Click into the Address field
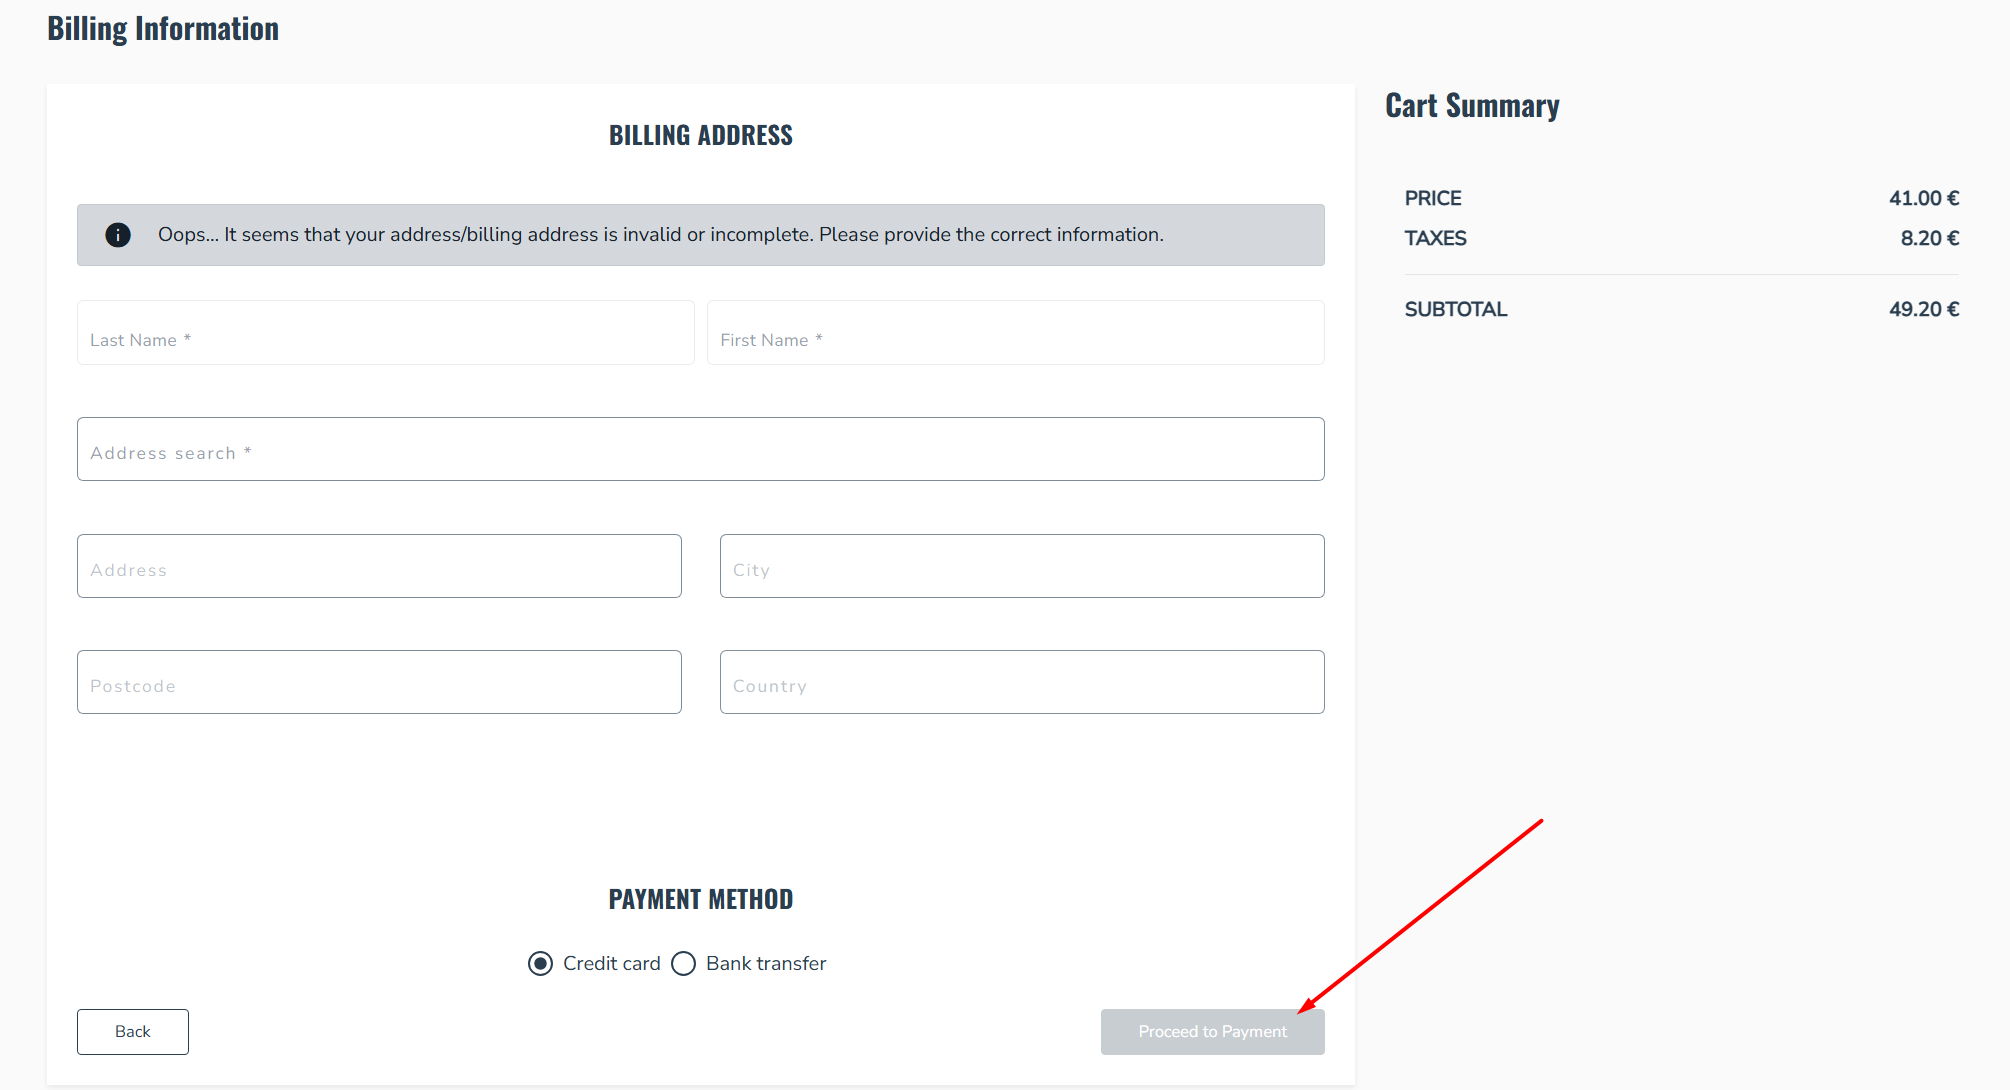 380,566
